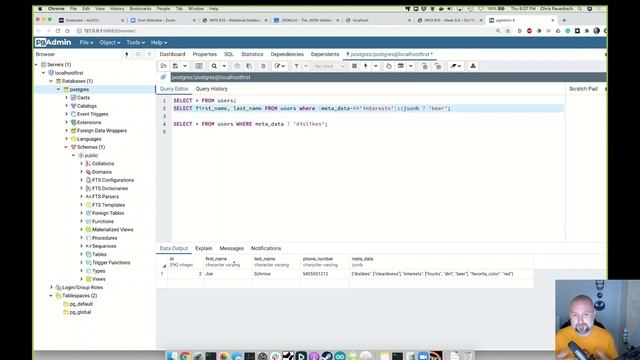Open the explain options dropdown arrow
This screenshot has height=360, width=640.
point(411,66)
